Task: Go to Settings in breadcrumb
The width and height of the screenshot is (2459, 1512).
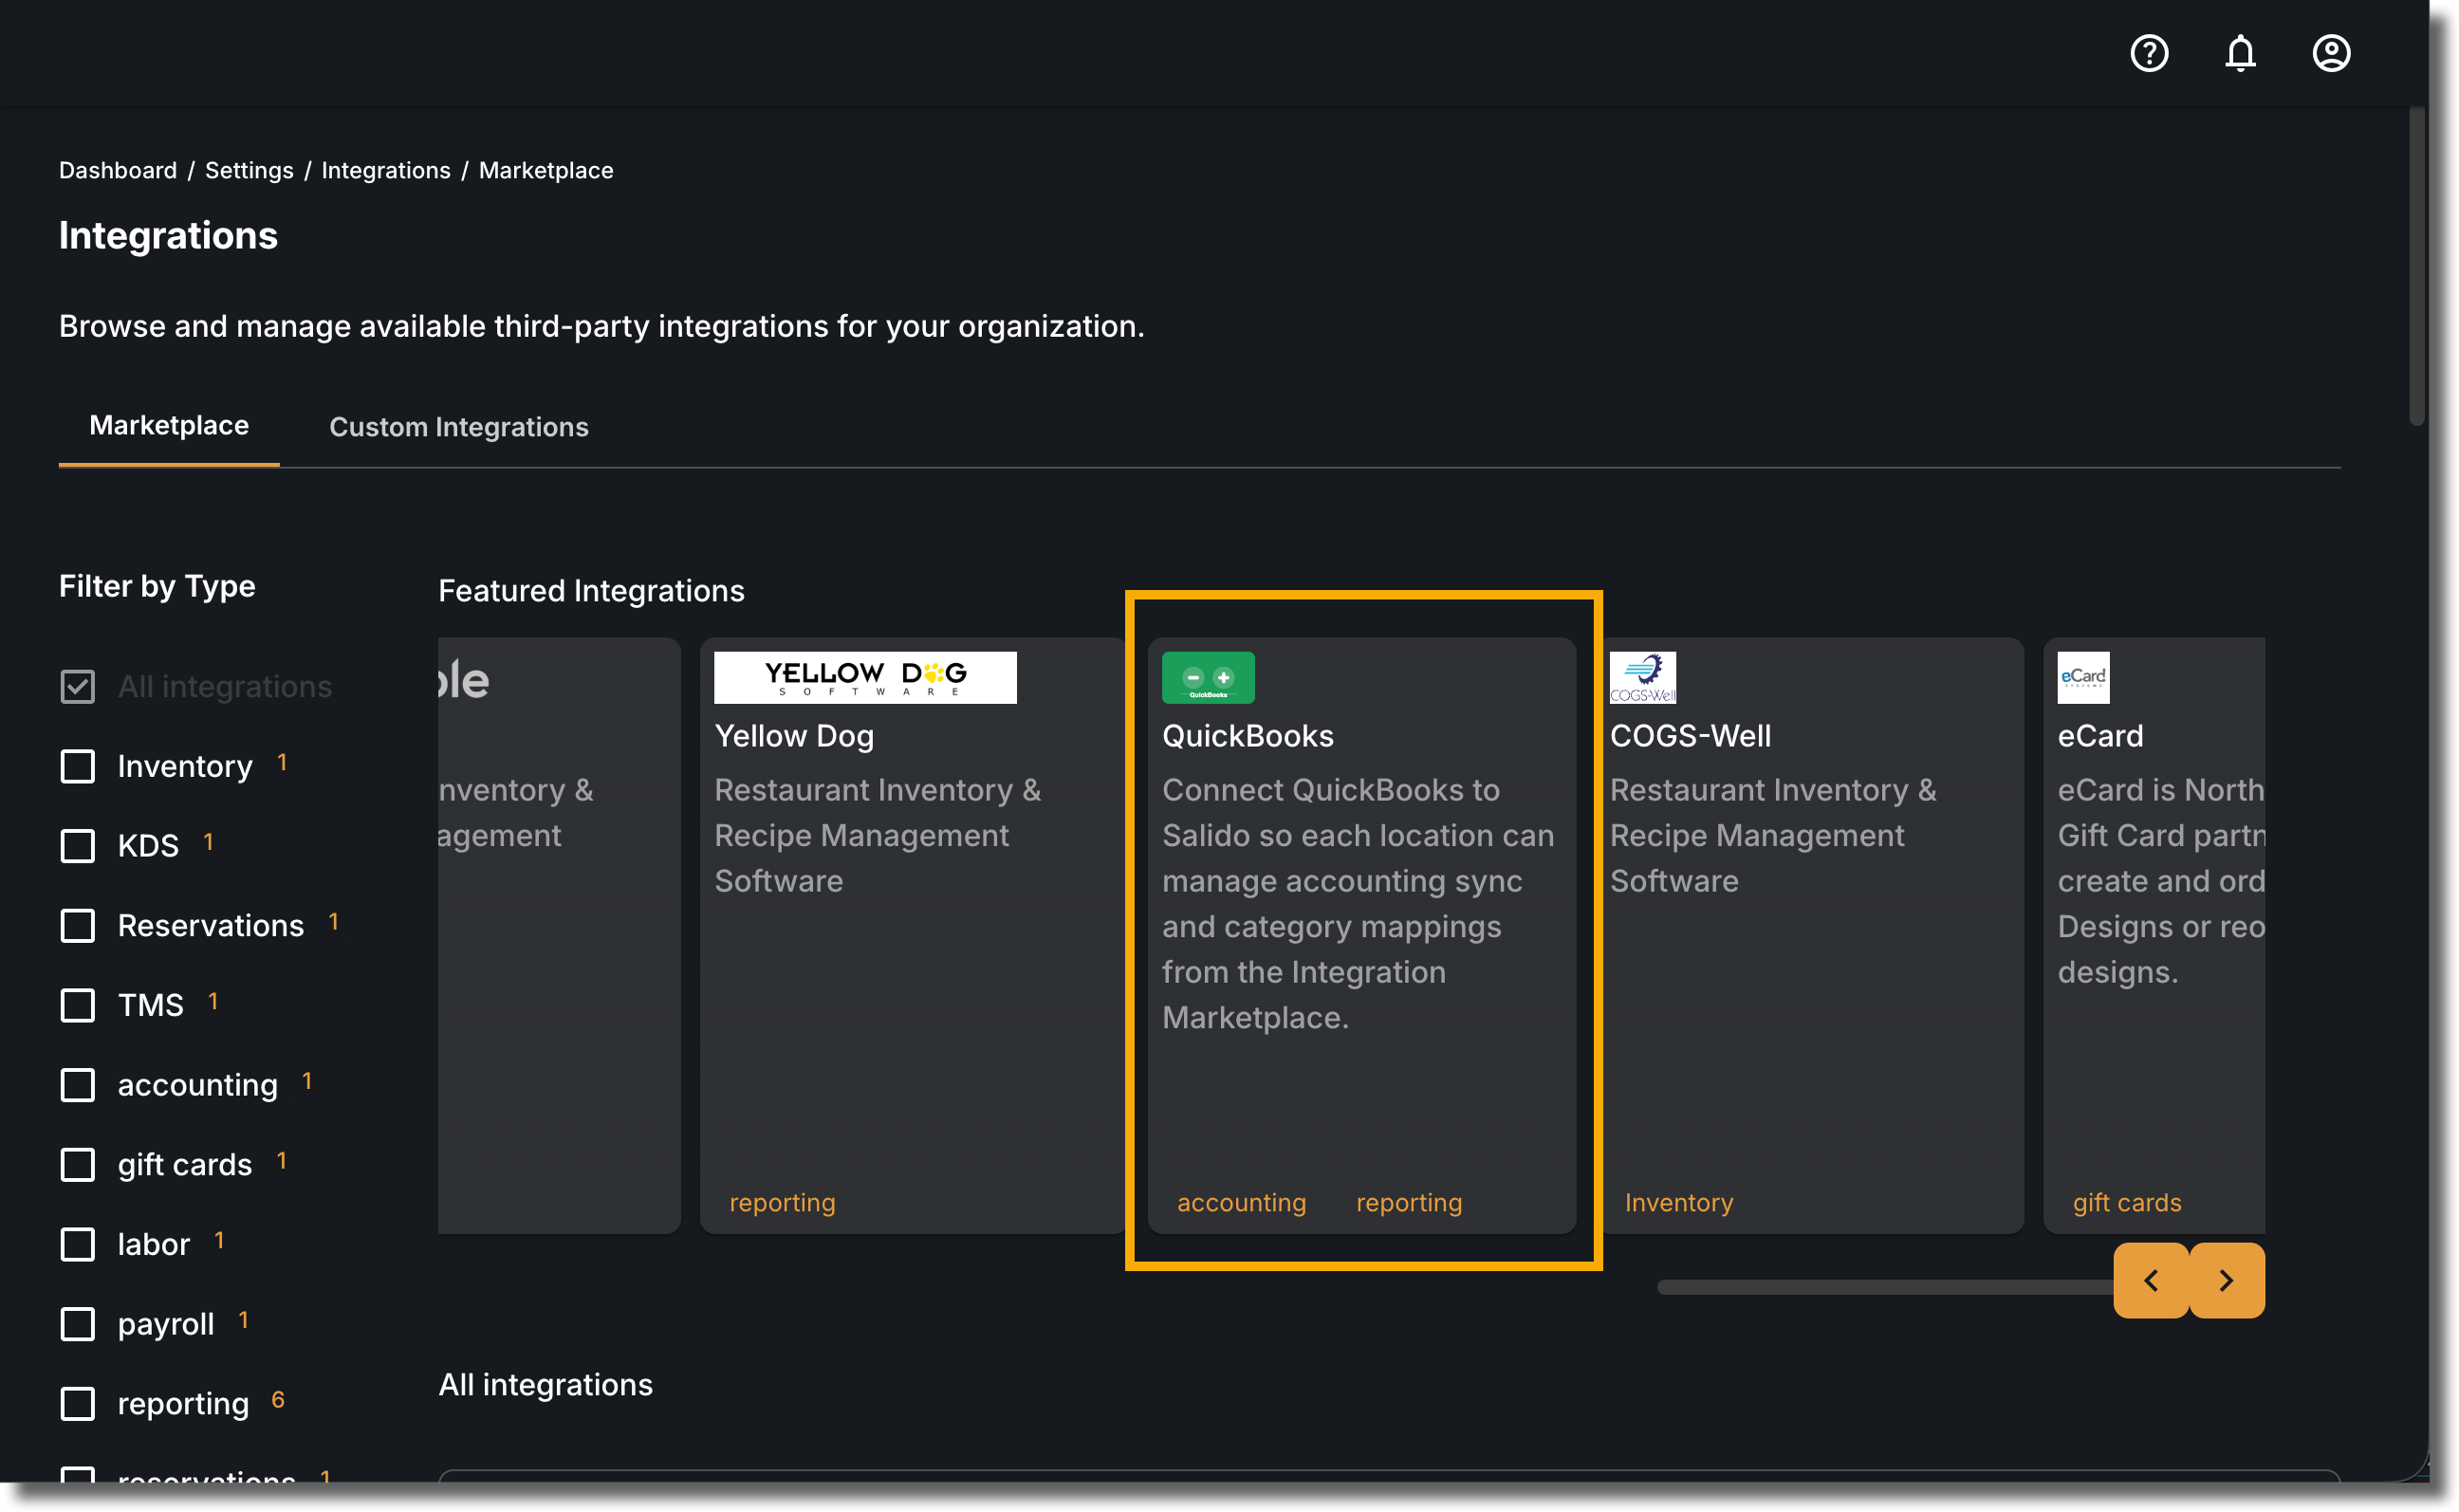Action: coord(249,170)
